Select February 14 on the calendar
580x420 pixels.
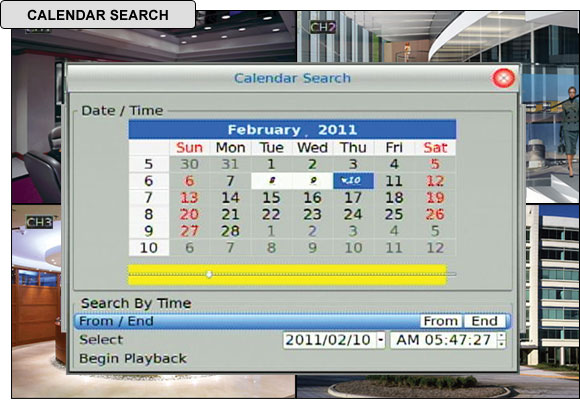[x=230, y=198]
